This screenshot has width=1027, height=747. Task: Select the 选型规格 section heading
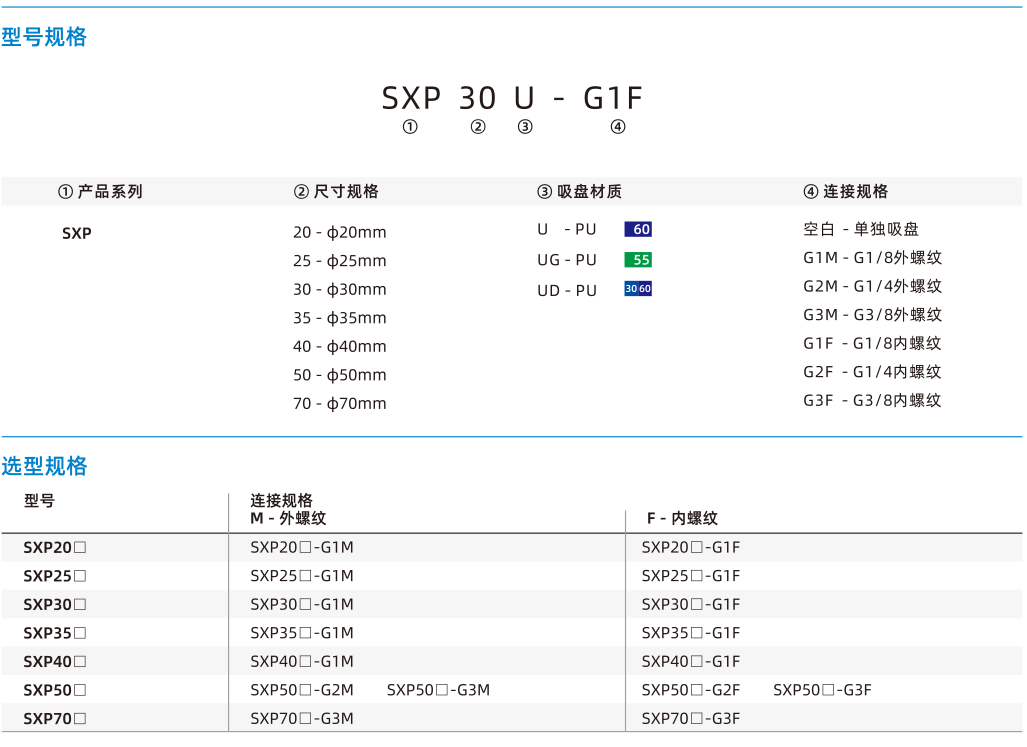(44, 466)
